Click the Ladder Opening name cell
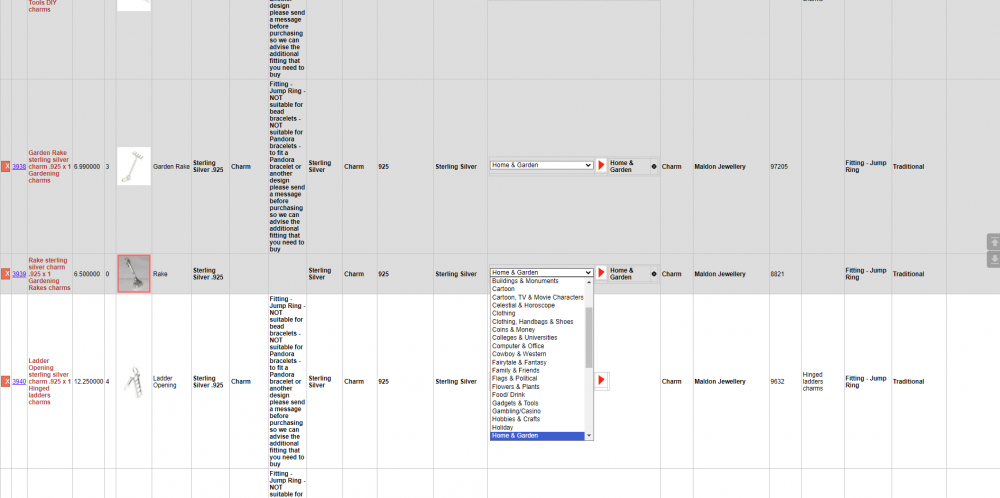 coord(167,381)
